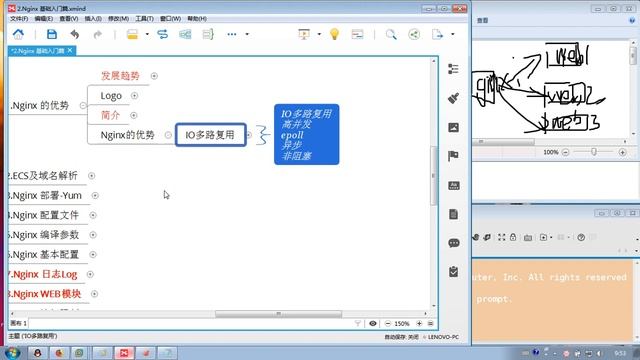The height and width of the screenshot is (360, 640).
Task: Expand the Nginx 基本配置 topic
Action: (93, 255)
